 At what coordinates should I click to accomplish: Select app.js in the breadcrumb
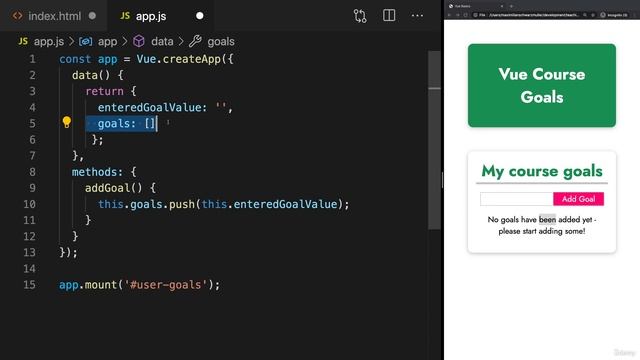click(49, 42)
